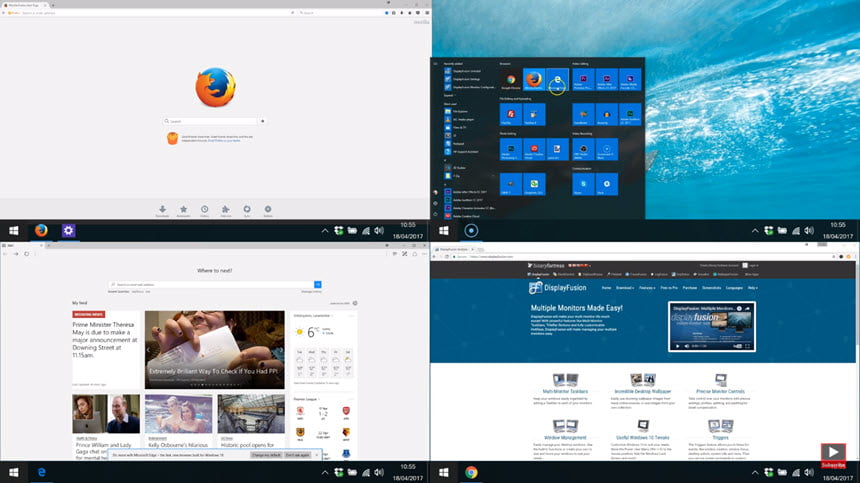The image size is (860, 483).
Task: Show hidden tray icons on Start menu monitor taskbar
Action: pyautogui.click(x=755, y=231)
